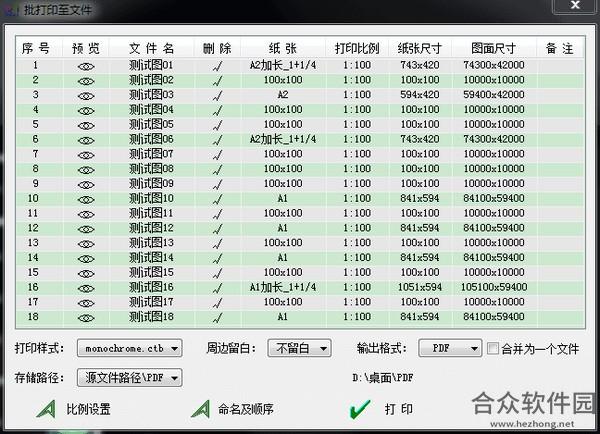Select file name 测试图13
Image resolution: width=600 pixels, height=434 pixels.
[151, 243]
